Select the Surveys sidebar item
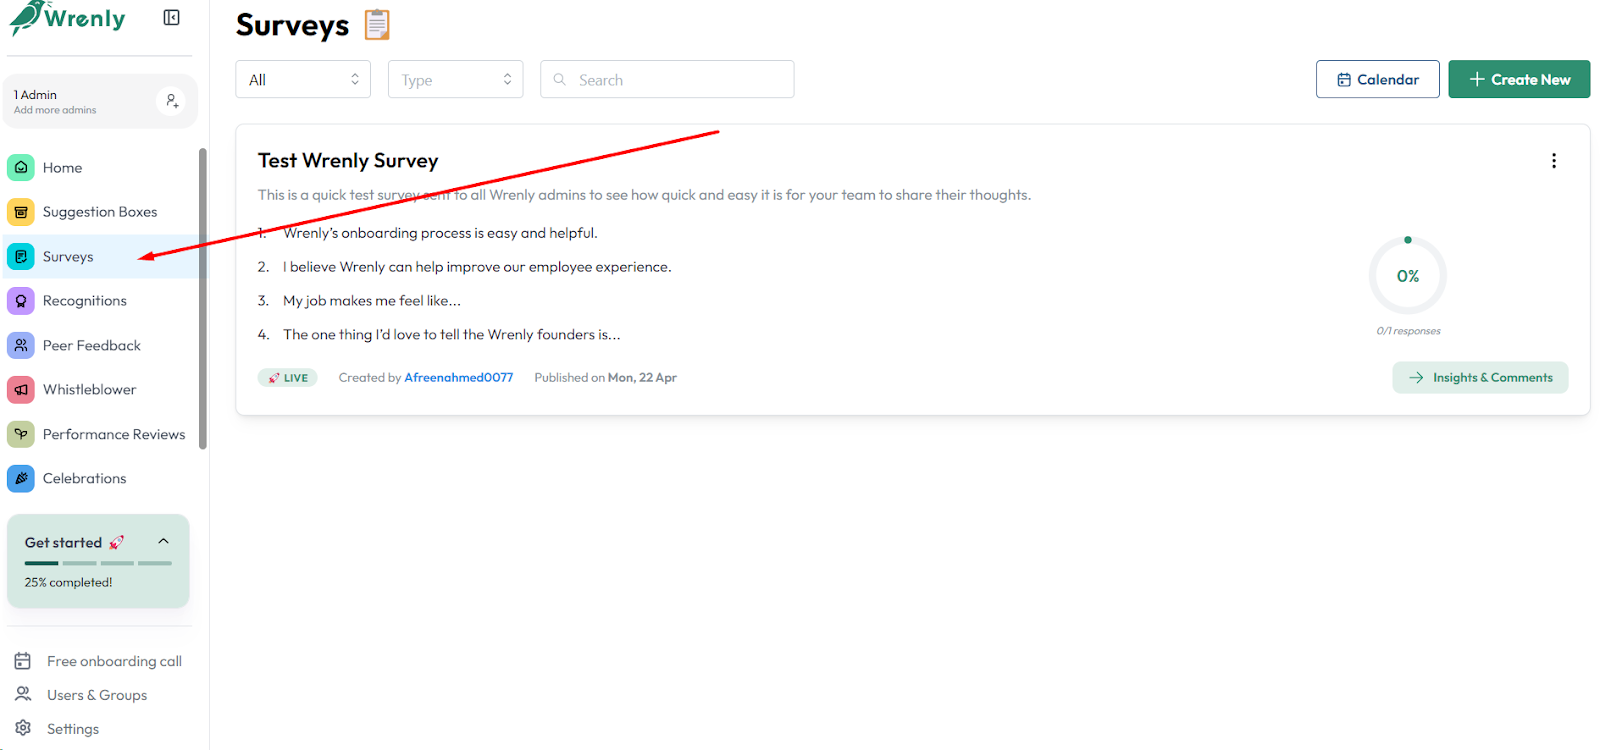 102,256
